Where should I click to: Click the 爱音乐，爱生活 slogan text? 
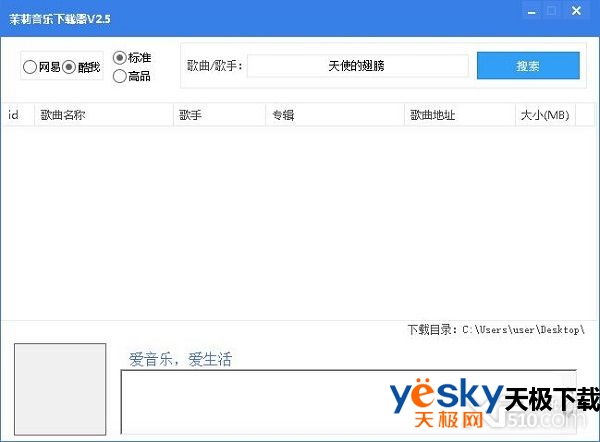click(180, 359)
